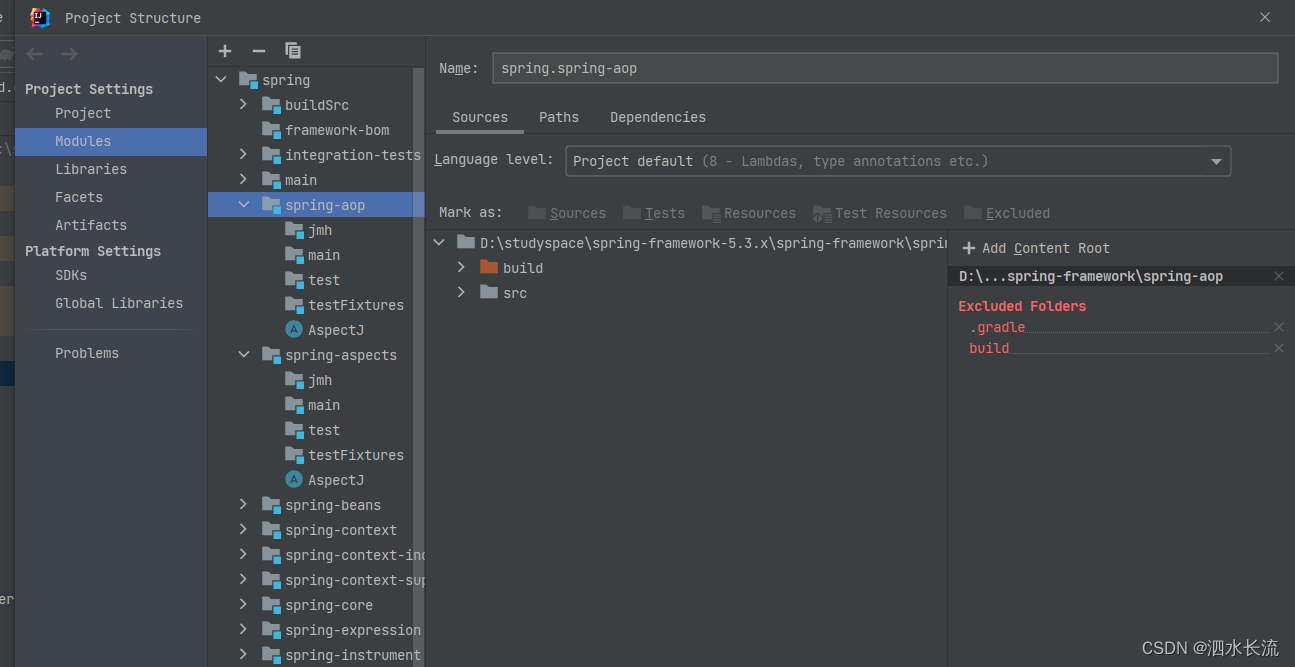
Task: Click the IntelliJ IDEA logo in the title bar
Action: (40, 17)
